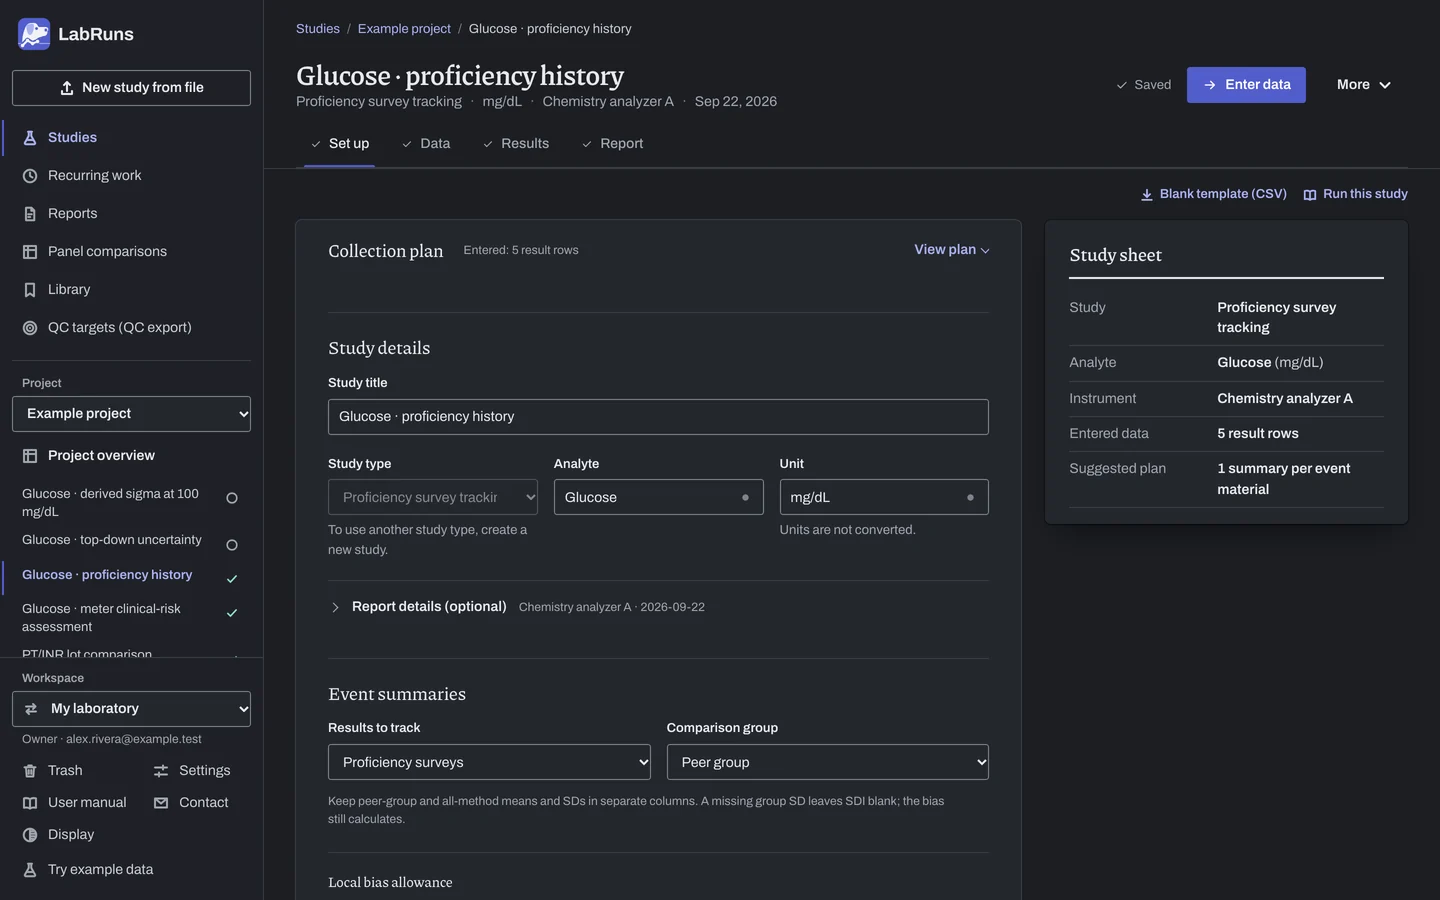This screenshot has width=1440, height=900.
Task: Switch to the Data tab
Action: click(426, 144)
